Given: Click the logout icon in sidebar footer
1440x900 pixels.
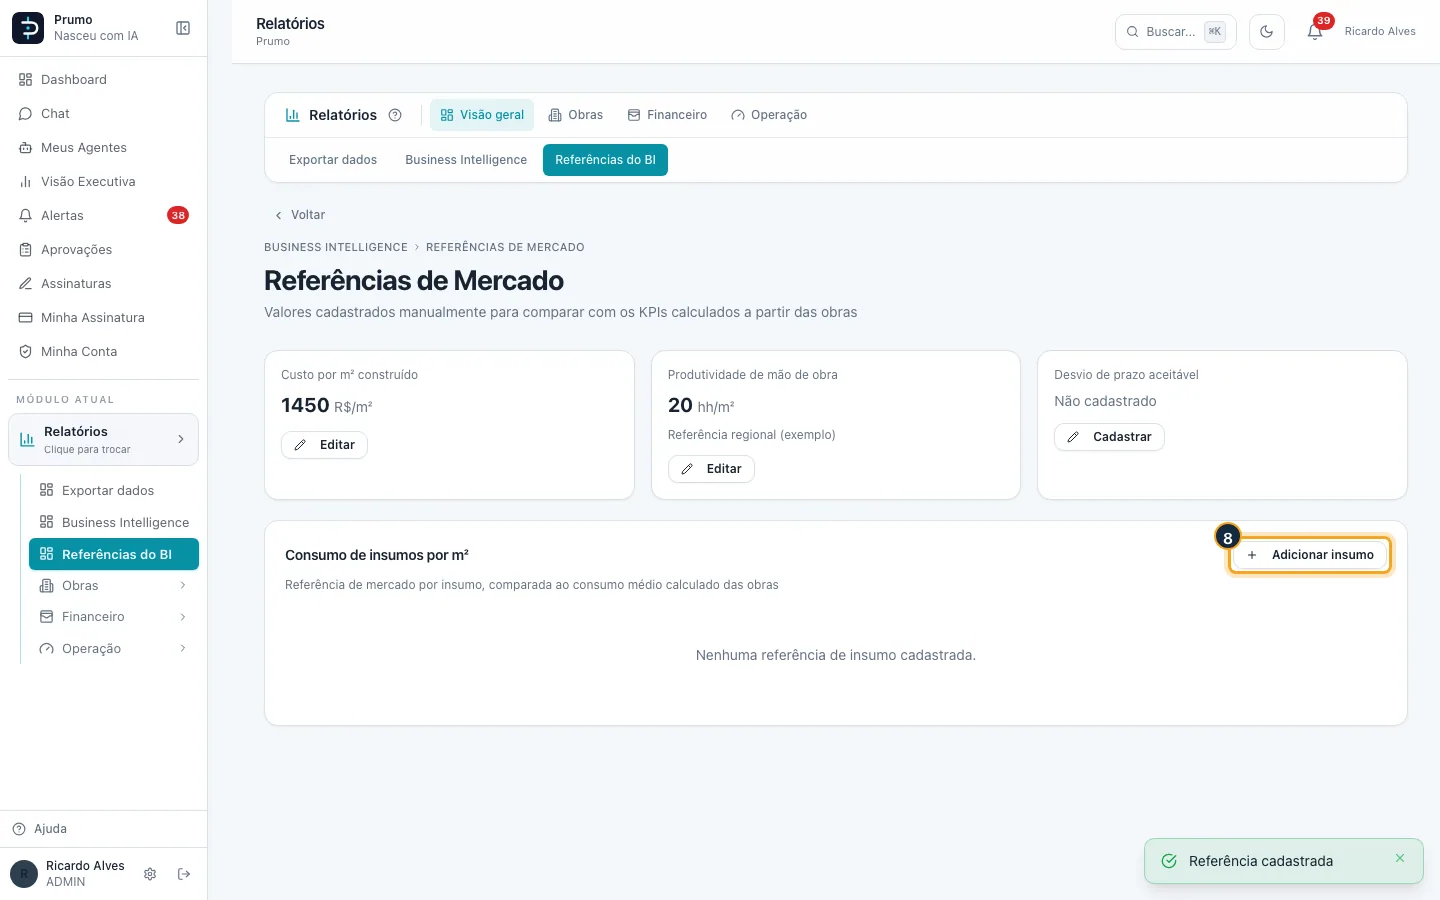Looking at the screenshot, I should [x=184, y=874].
